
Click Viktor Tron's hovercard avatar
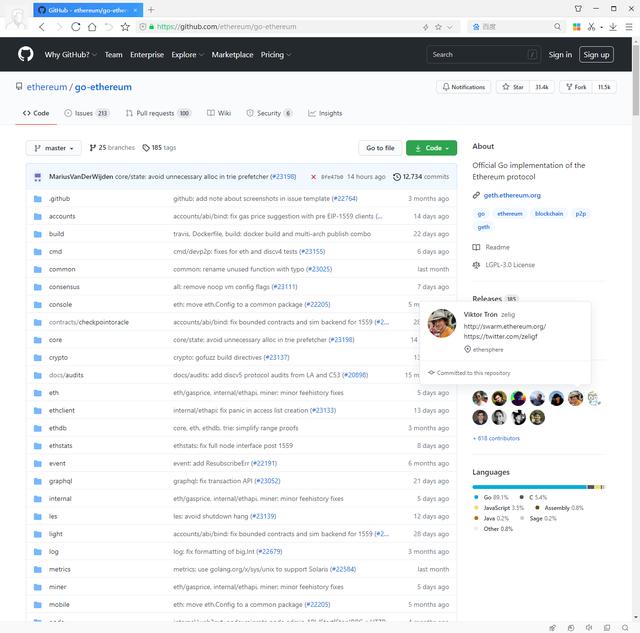(442, 323)
